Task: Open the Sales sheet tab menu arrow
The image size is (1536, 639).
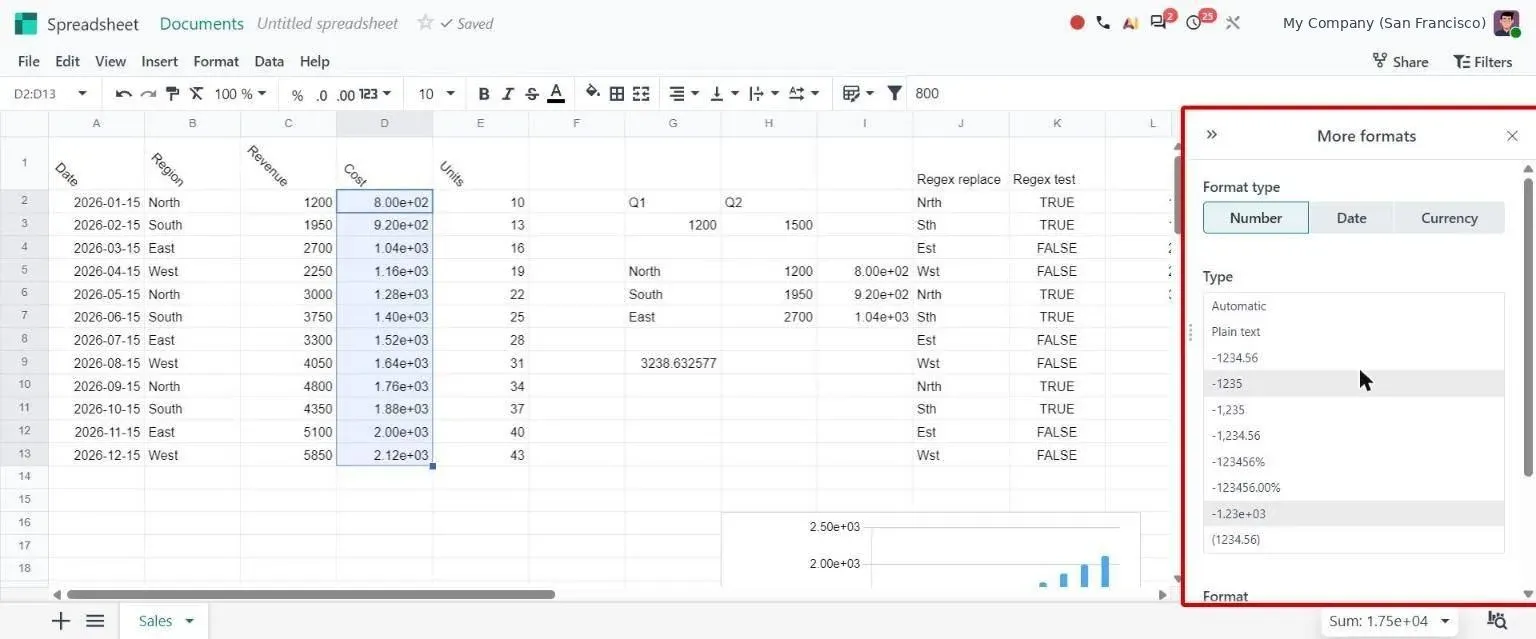Action: 190,621
